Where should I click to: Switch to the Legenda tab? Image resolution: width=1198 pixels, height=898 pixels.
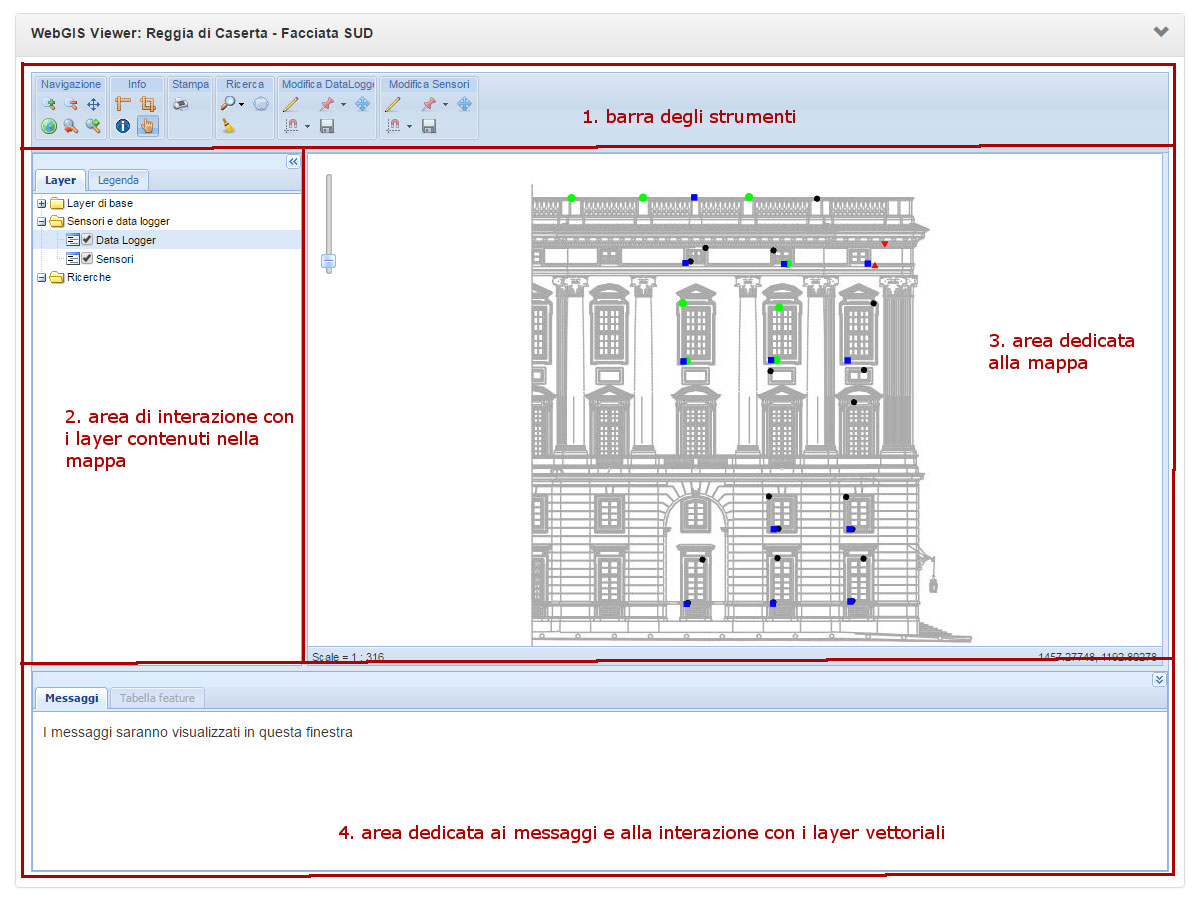(118, 180)
